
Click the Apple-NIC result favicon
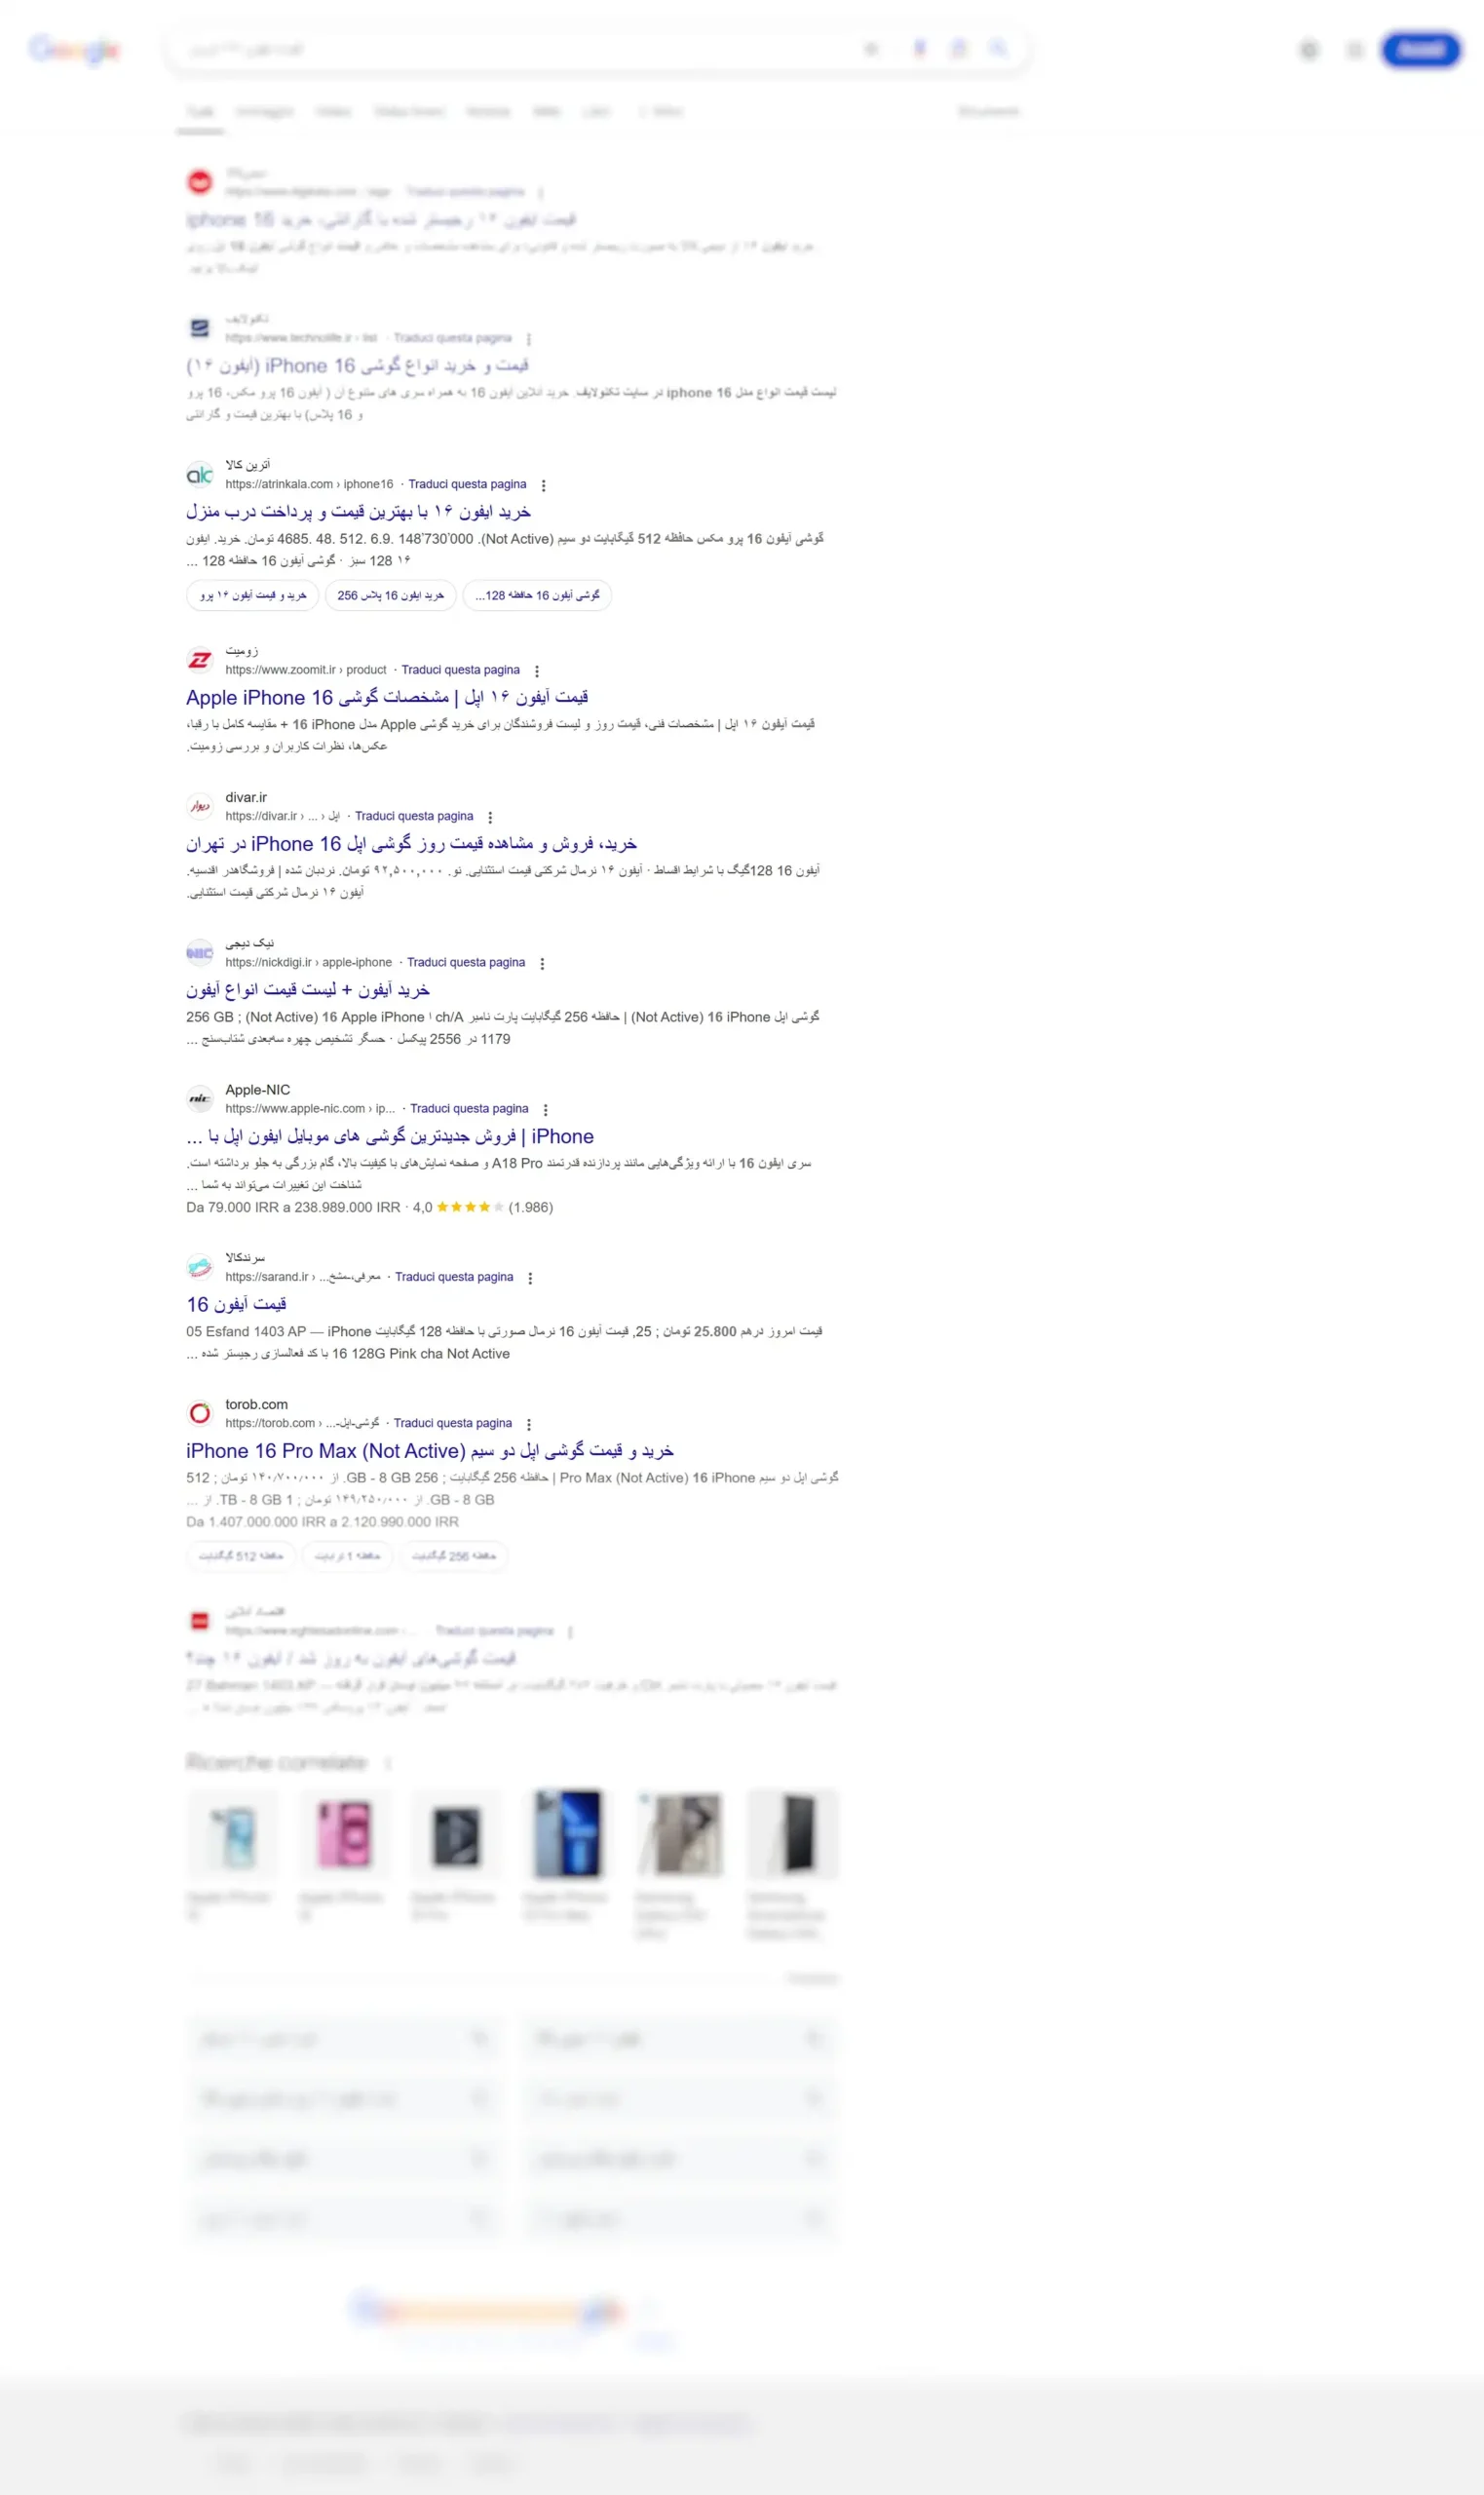point(200,1099)
